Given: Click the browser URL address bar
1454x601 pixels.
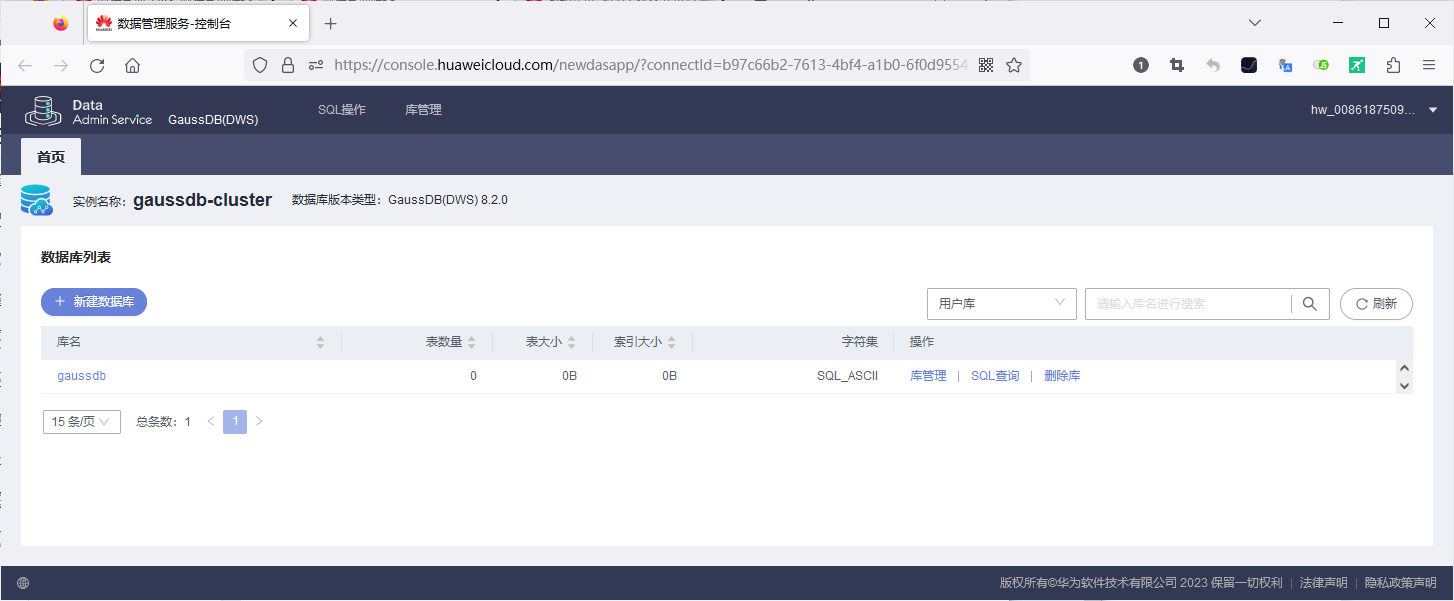Looking at the screenshot, I should pyautogui.click(x=650, y=65).
